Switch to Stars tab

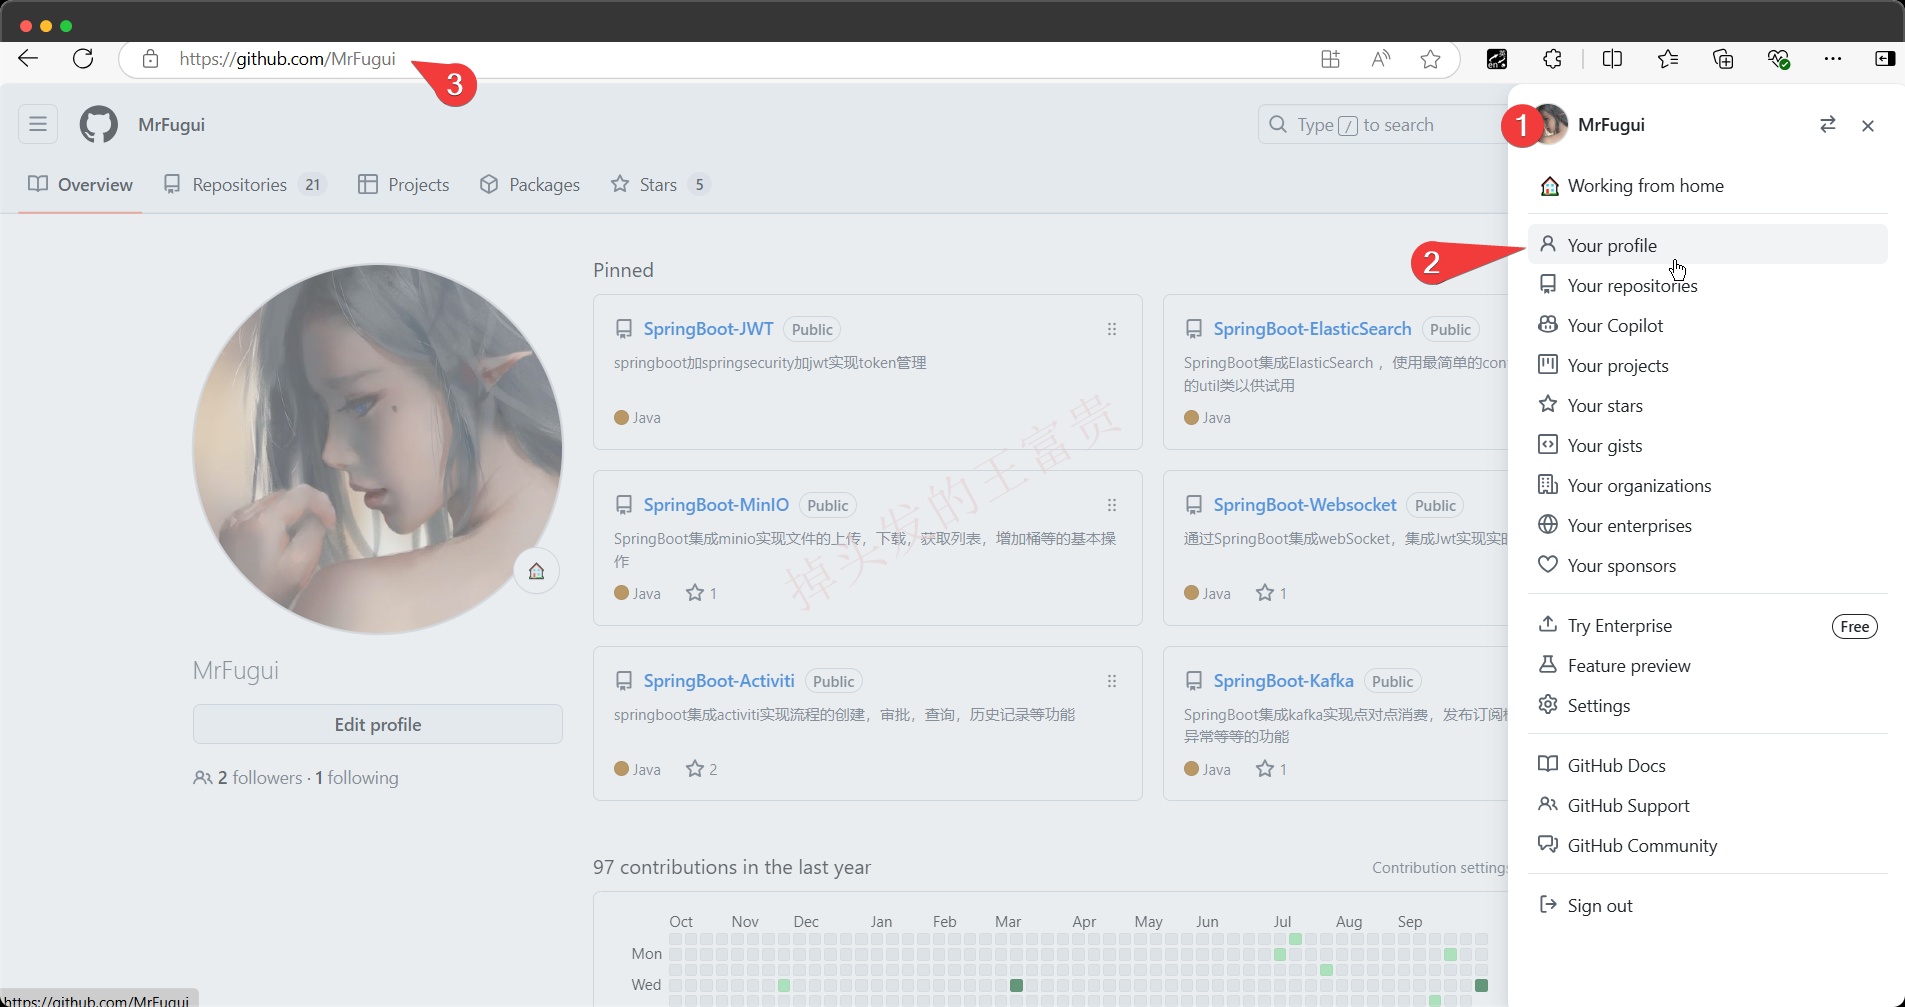pyautogui.click(x=660, y=184)
